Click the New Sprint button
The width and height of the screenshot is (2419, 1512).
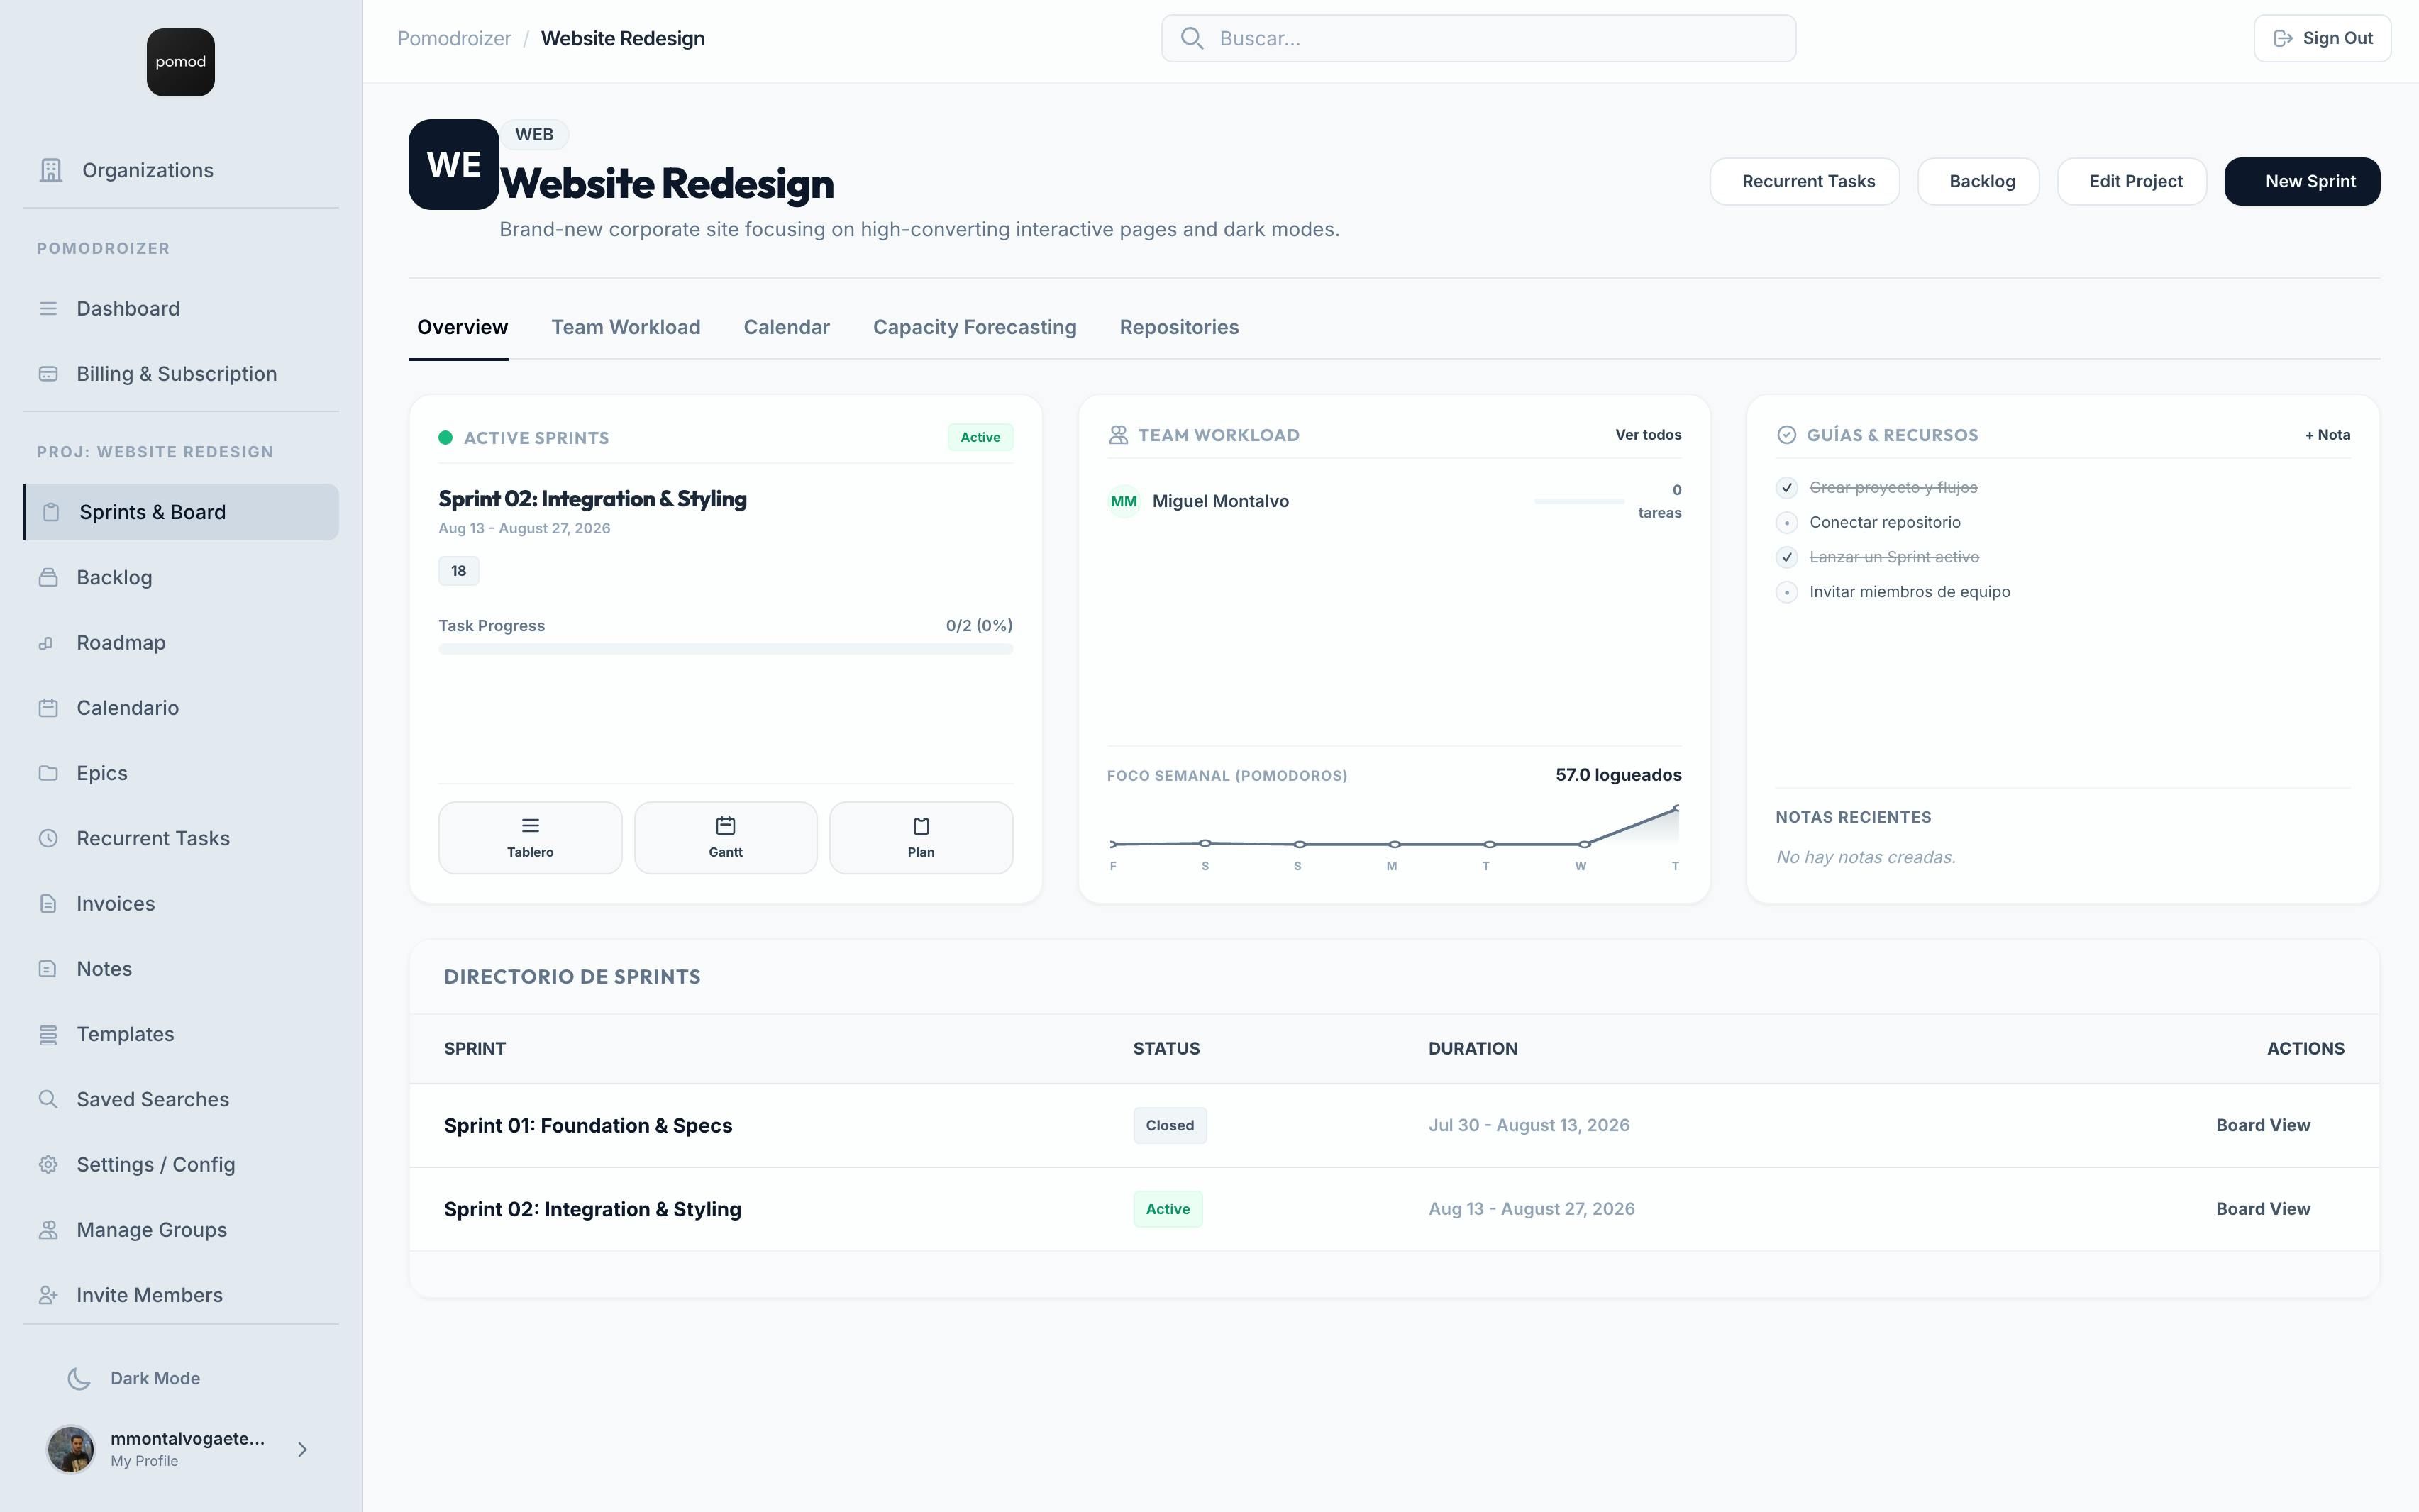(x=2301, y=181)
